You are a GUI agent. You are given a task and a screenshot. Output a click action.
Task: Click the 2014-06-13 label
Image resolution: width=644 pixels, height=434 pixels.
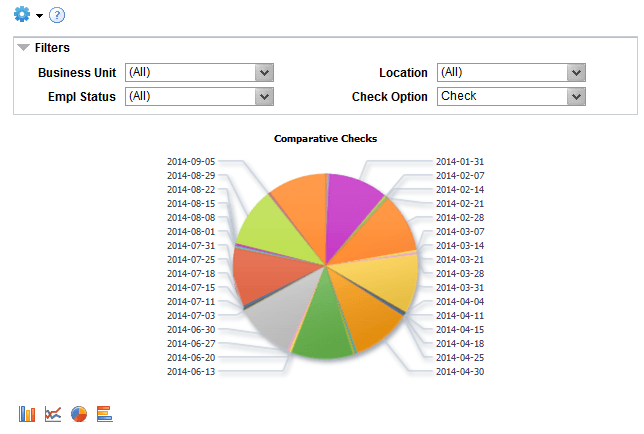(191, 372)
